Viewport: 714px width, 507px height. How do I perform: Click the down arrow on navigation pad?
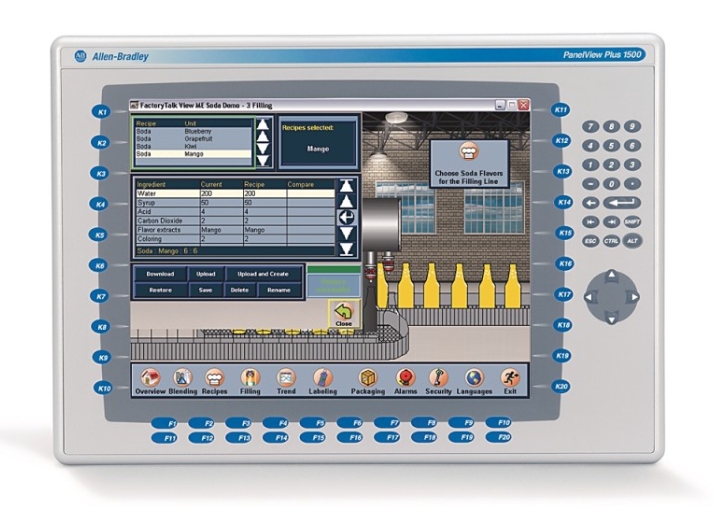pos(612,318)
